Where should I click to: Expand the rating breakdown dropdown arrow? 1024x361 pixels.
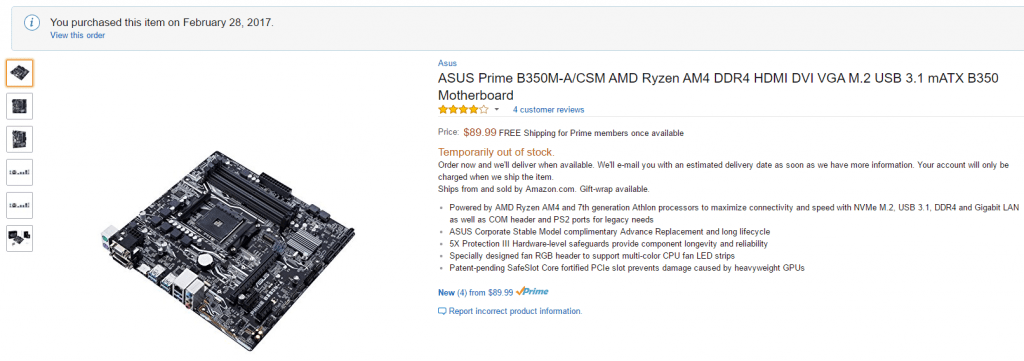coord(496,110)
